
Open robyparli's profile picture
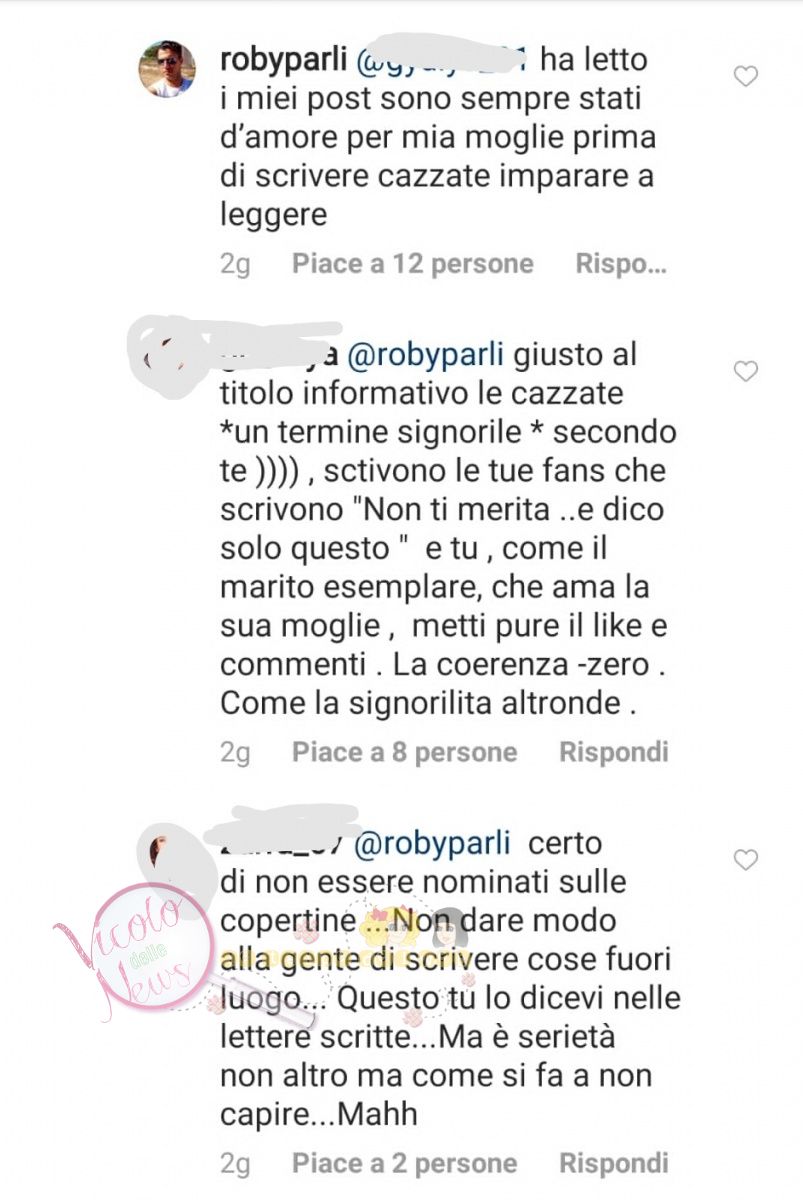pyautogui.click(x=166, y=69)
